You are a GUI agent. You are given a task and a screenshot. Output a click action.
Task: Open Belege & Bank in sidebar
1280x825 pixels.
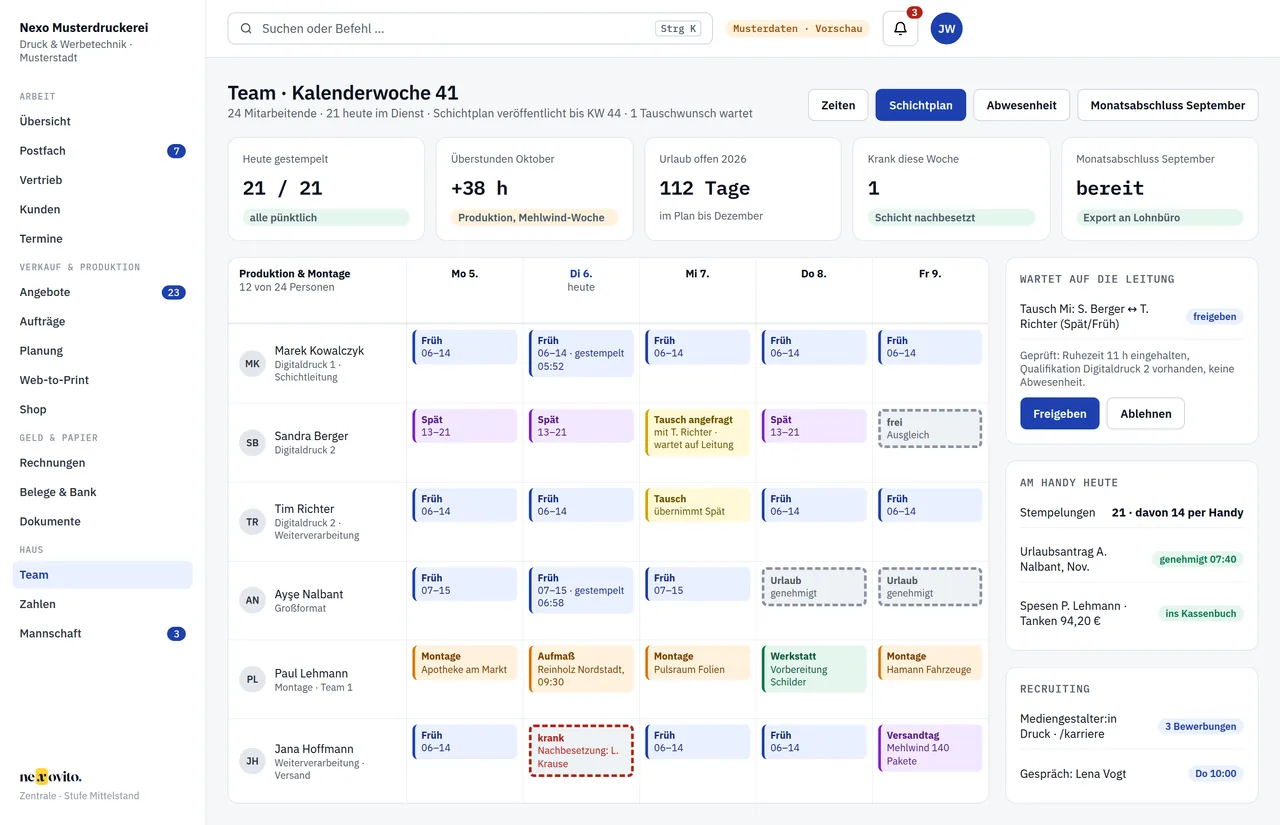coord(102,492)
